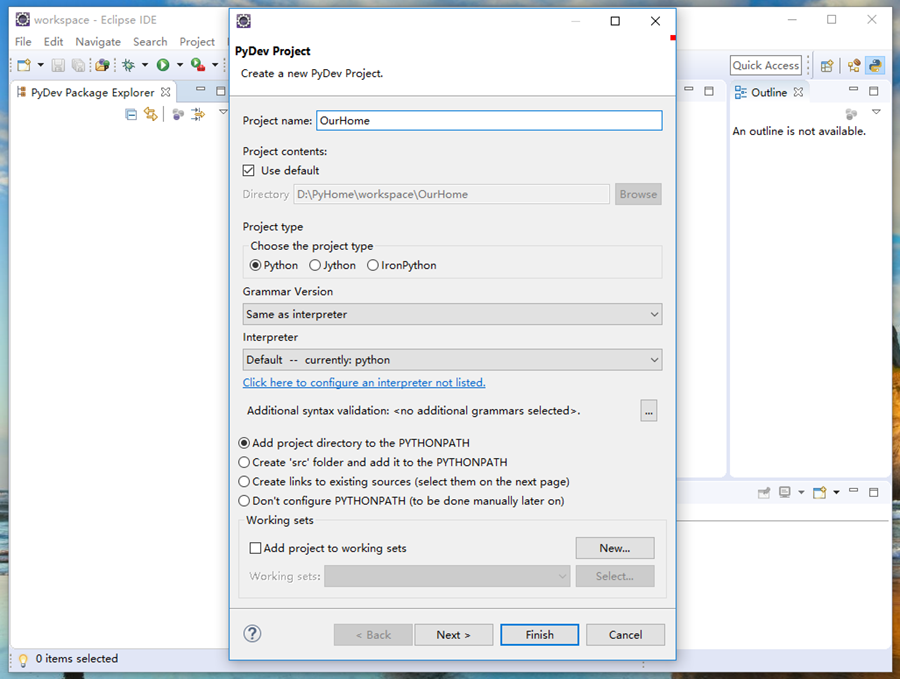Open the File menu
This screenshot has height=679, width=900.
click(23, 42)
